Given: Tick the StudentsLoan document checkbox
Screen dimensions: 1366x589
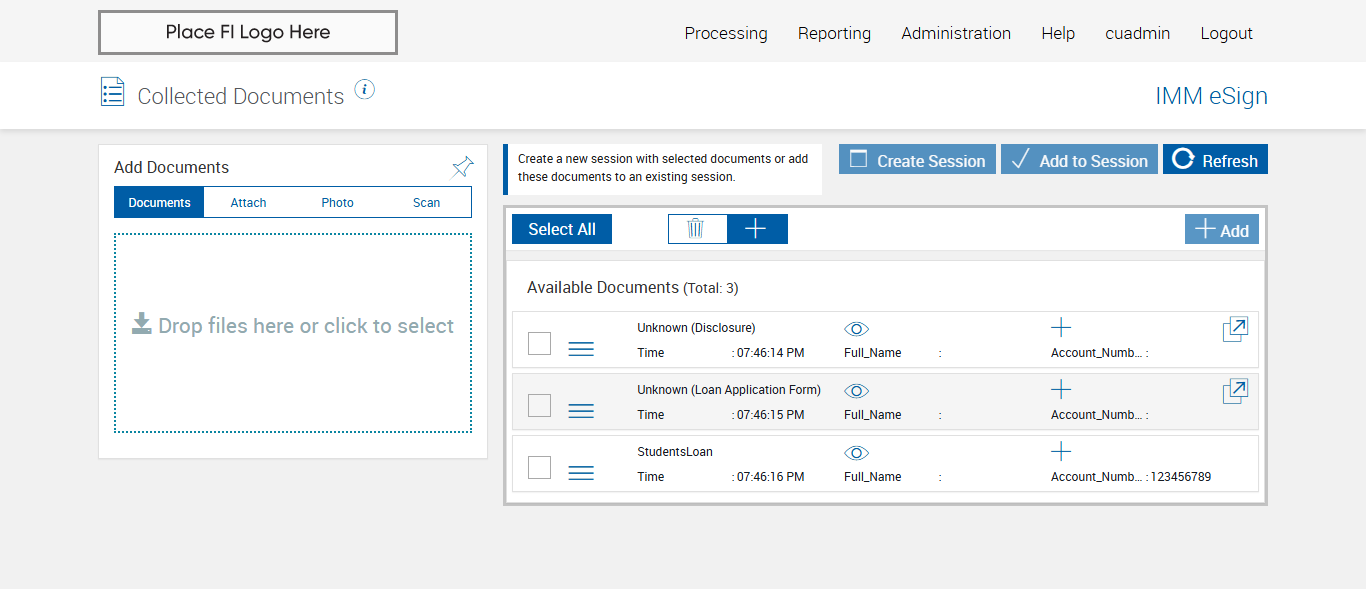Looking at the screenshot, I should coord(539,467).
